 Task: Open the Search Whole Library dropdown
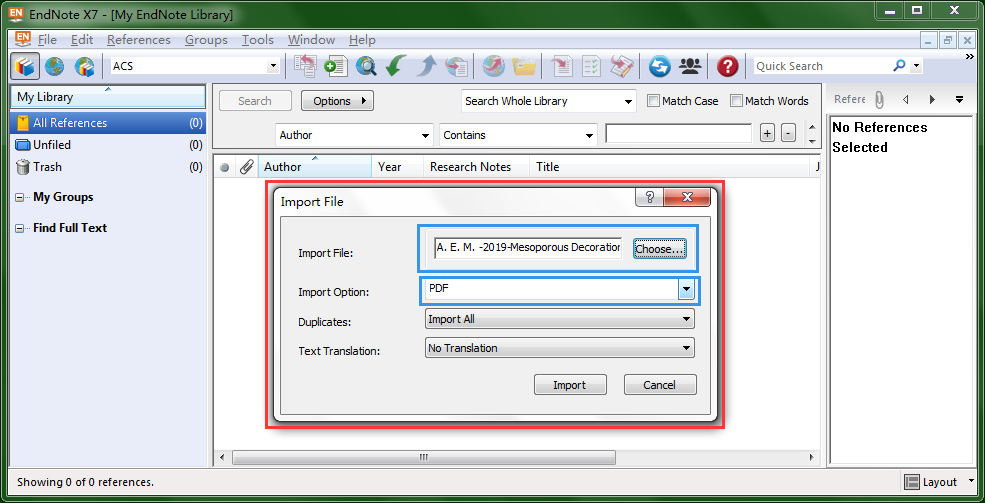point(628,101)
